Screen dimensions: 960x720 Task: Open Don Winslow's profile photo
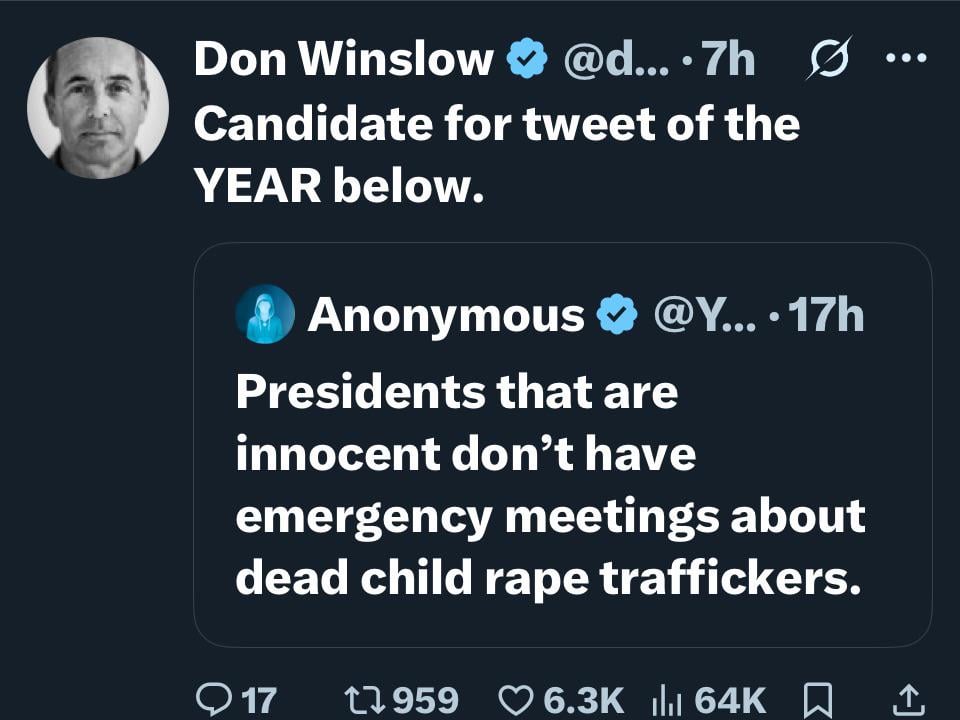pos(98,107)
